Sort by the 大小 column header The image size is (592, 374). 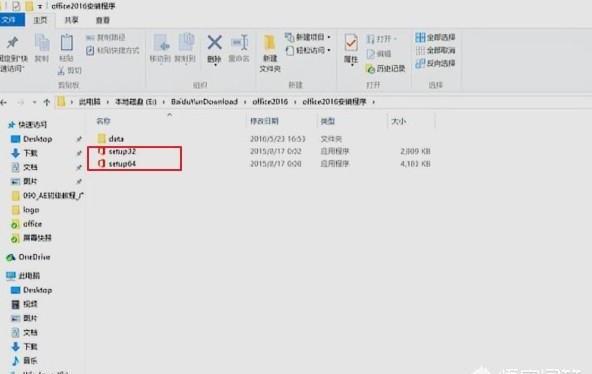(399, 121)
